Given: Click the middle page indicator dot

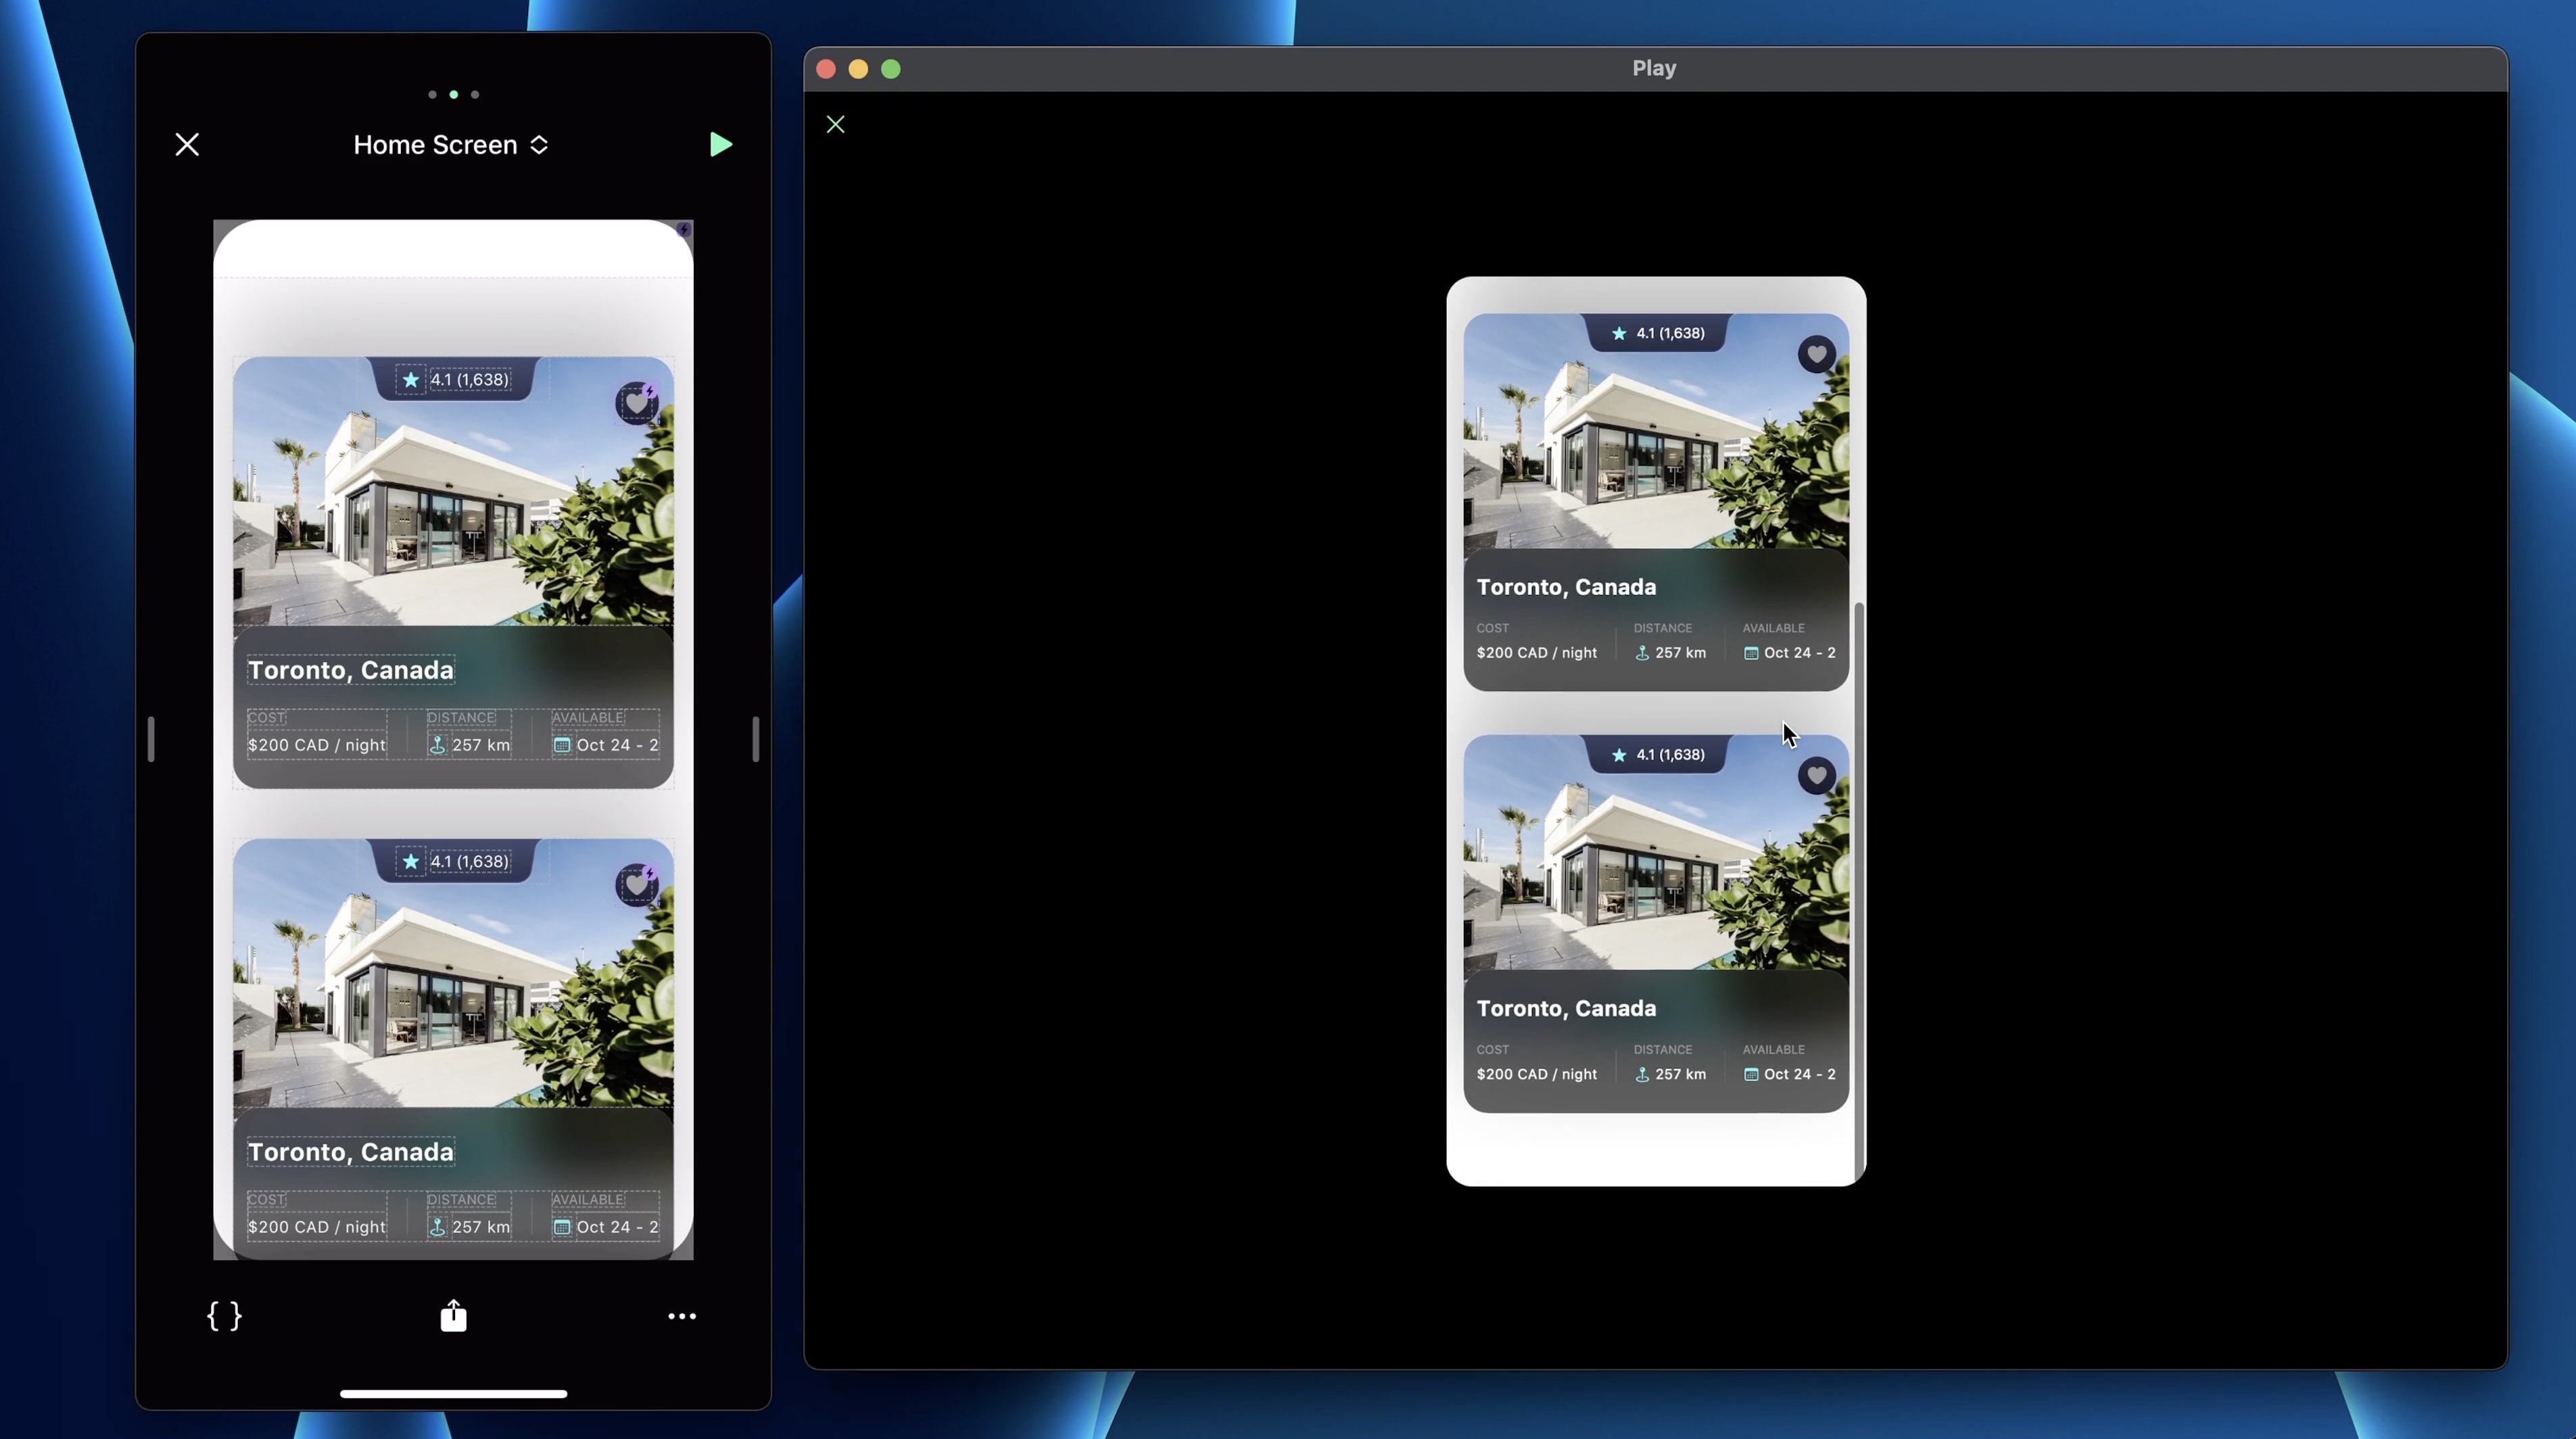Looking at the screenshot, I should pyautogui.click(x=453, y=95).
